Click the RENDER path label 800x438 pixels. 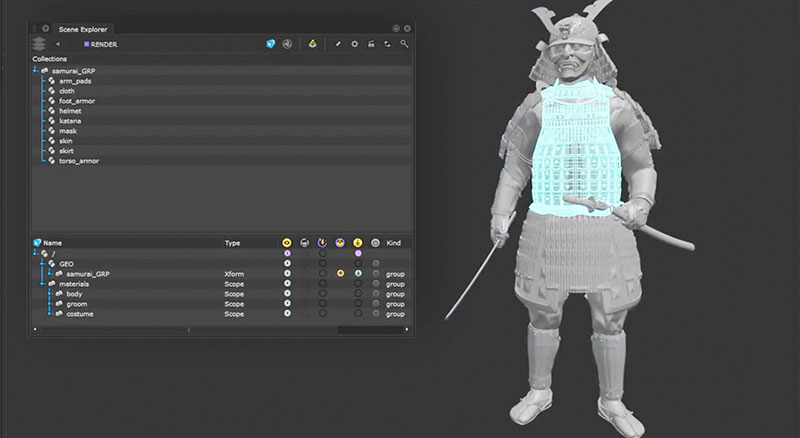[x=103, y=44]
